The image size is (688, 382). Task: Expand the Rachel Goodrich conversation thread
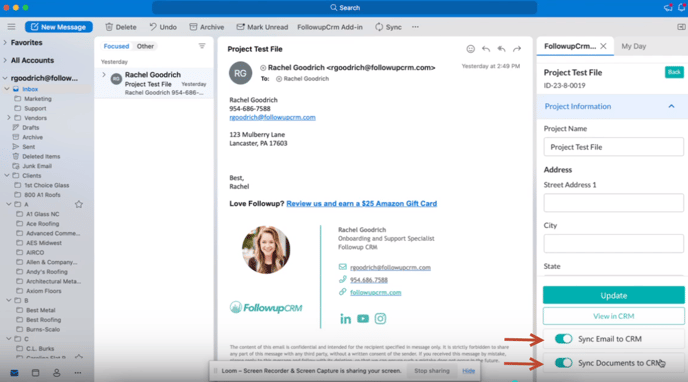(x=104, y=75)
